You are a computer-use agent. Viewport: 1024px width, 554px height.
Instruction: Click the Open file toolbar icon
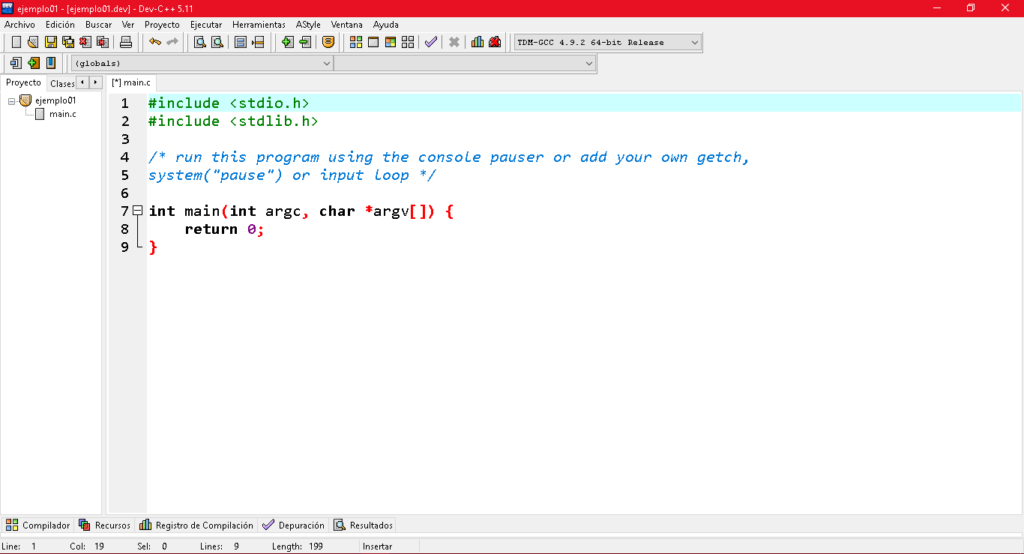pos(33,42)
